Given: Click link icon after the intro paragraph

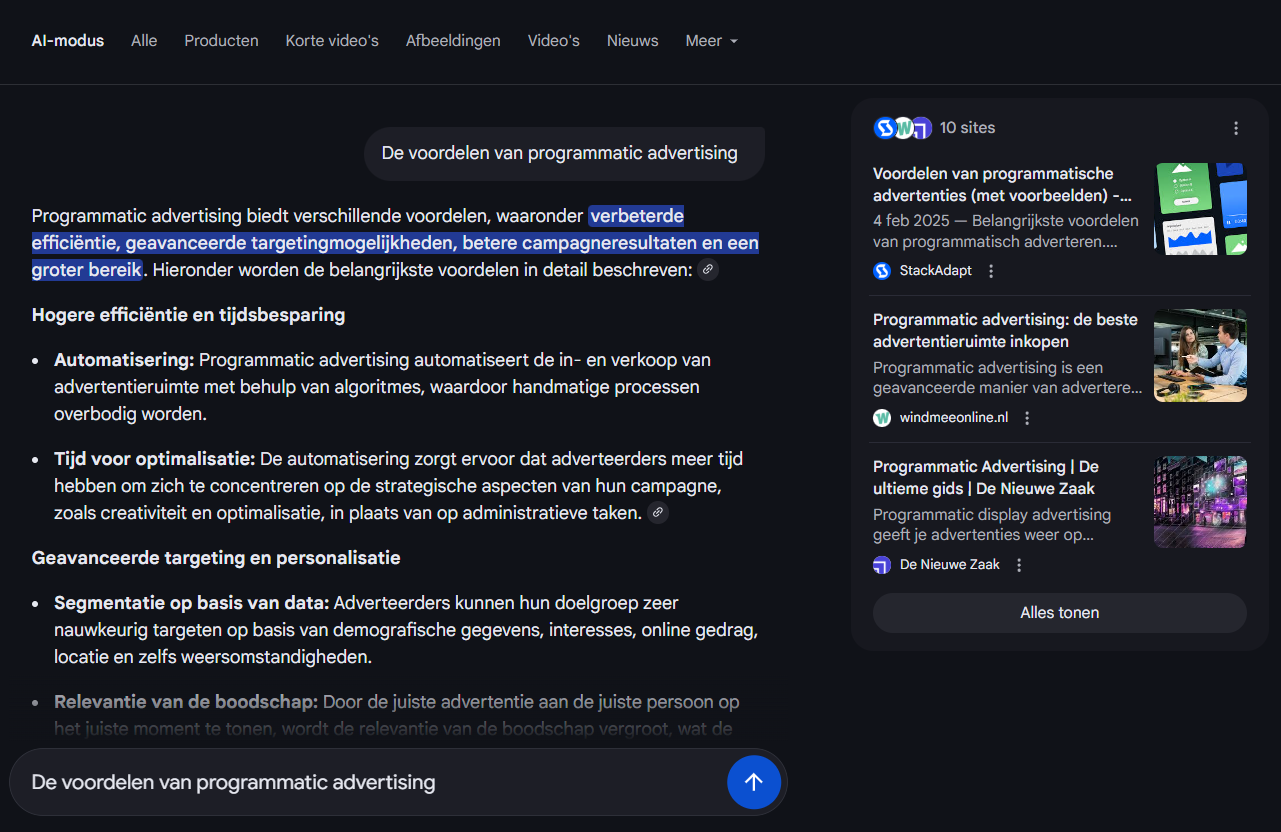Looking at the screenshot, I should [708, 270].
